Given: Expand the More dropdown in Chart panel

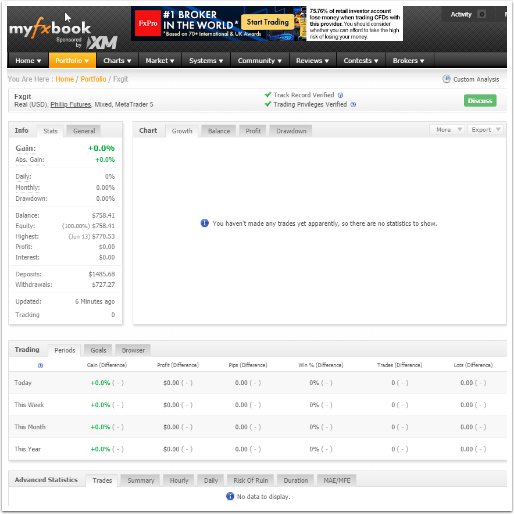Looking at the screenshot, I should [447, 130].
